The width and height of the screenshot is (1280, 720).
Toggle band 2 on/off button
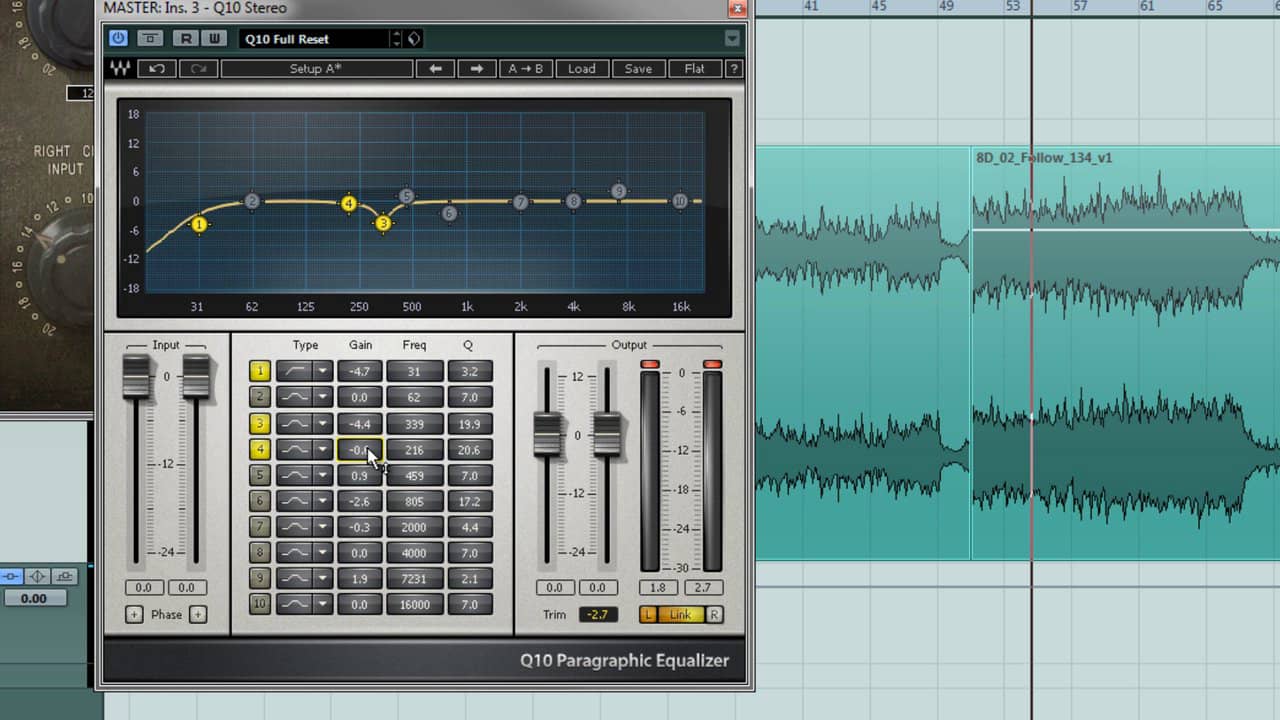pos(260,397)
